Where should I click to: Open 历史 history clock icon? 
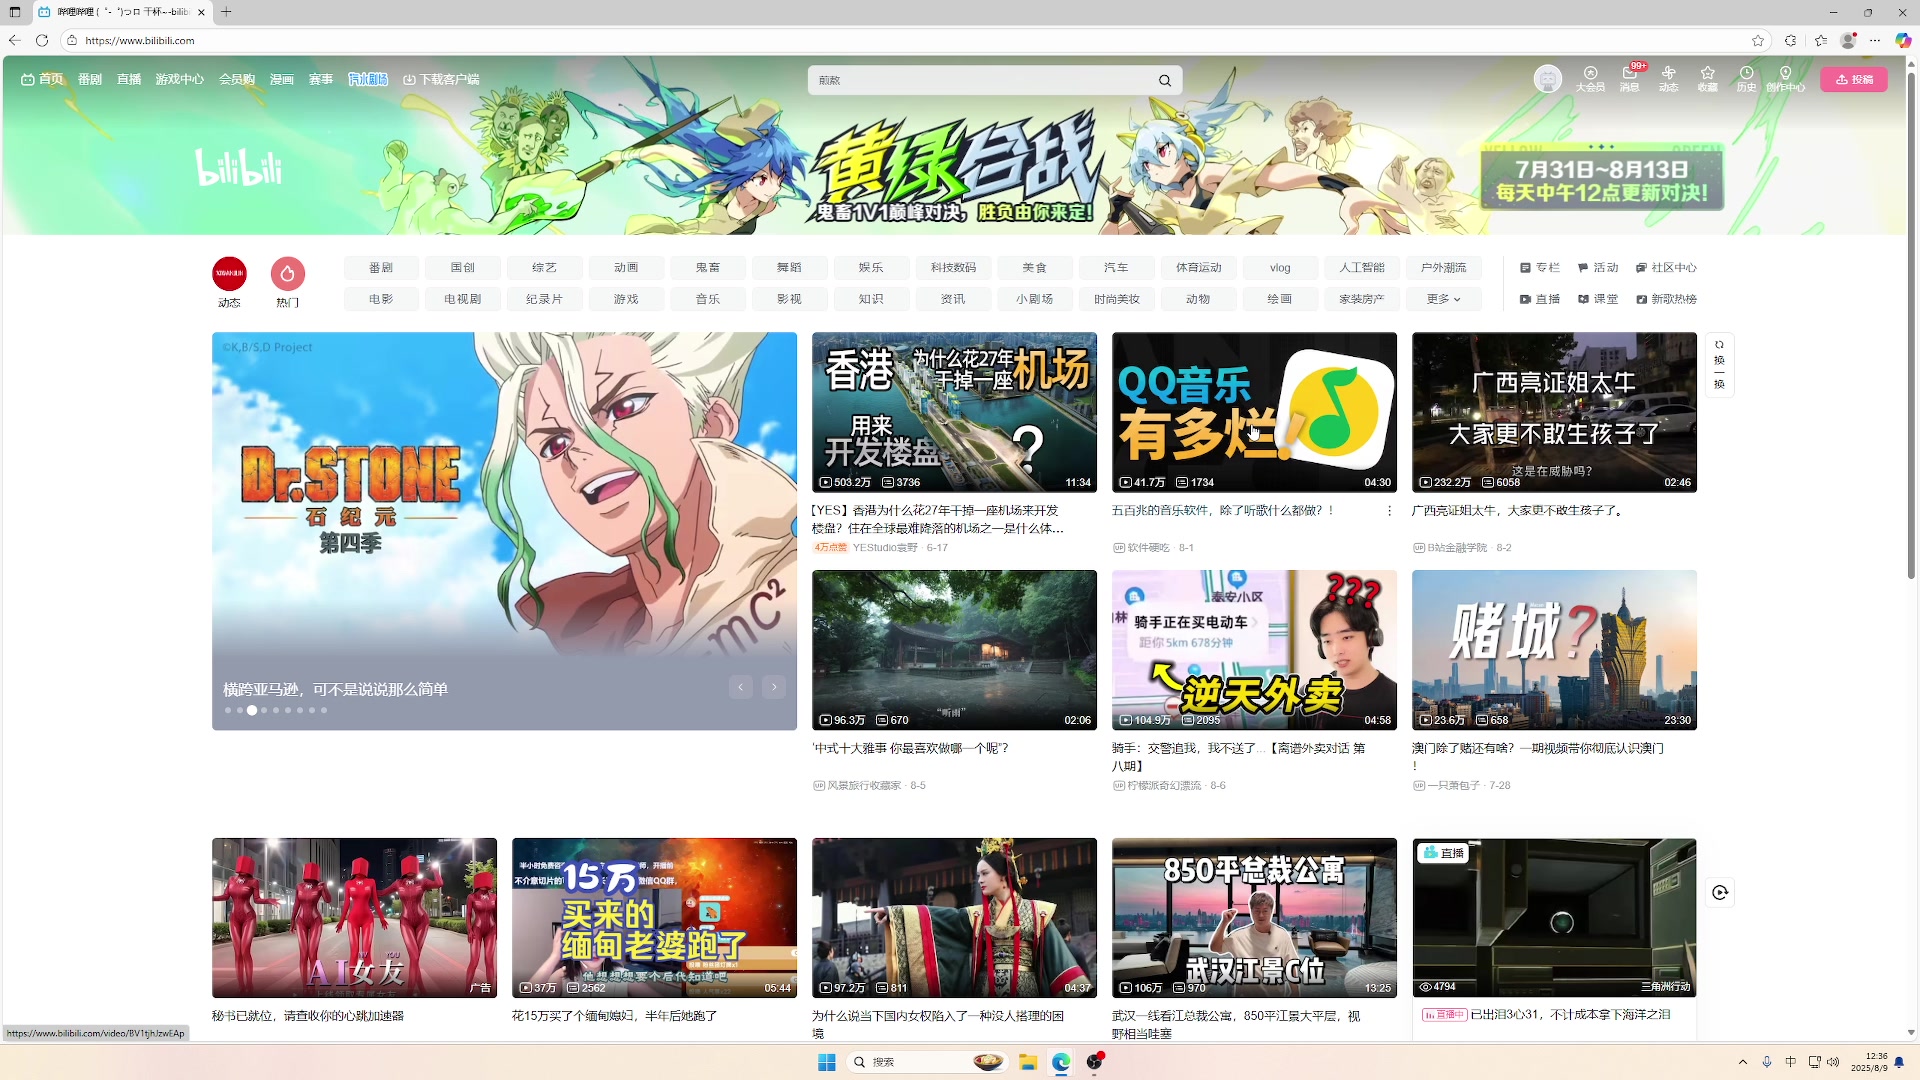[x=1746, y=79]
